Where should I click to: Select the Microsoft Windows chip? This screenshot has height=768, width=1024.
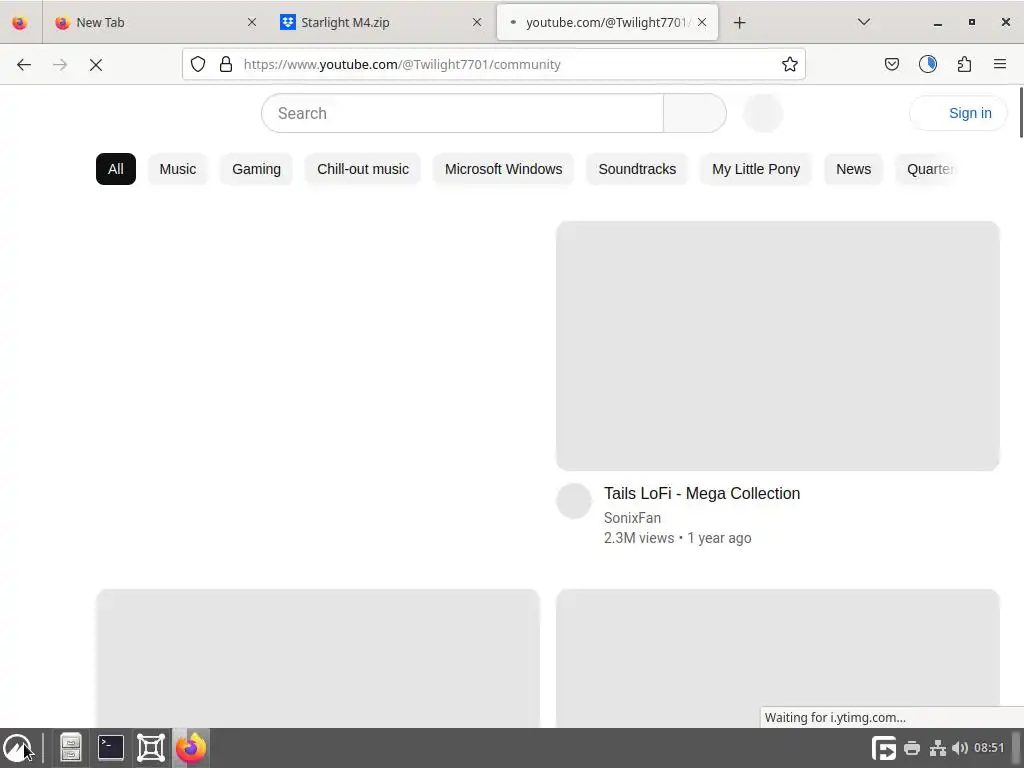click(504, 169)
